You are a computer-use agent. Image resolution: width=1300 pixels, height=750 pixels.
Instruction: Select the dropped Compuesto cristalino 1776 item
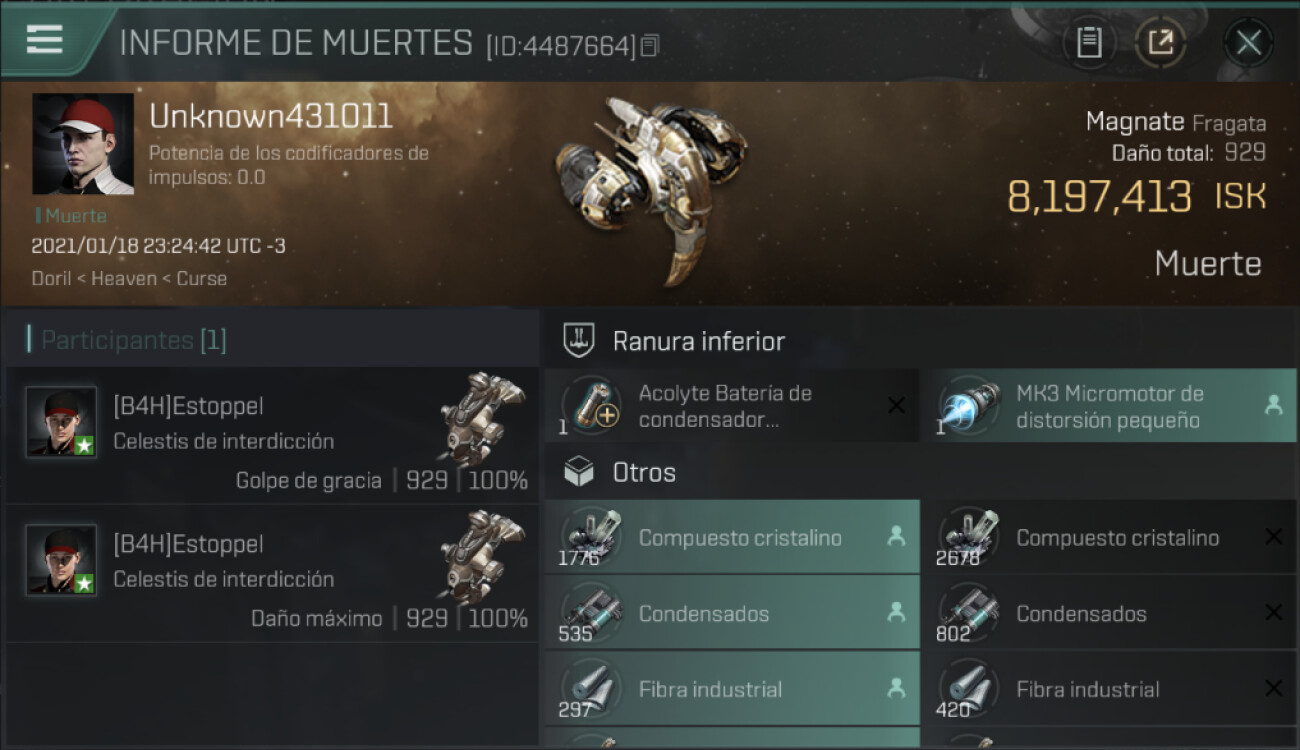[x=732, y=537]
